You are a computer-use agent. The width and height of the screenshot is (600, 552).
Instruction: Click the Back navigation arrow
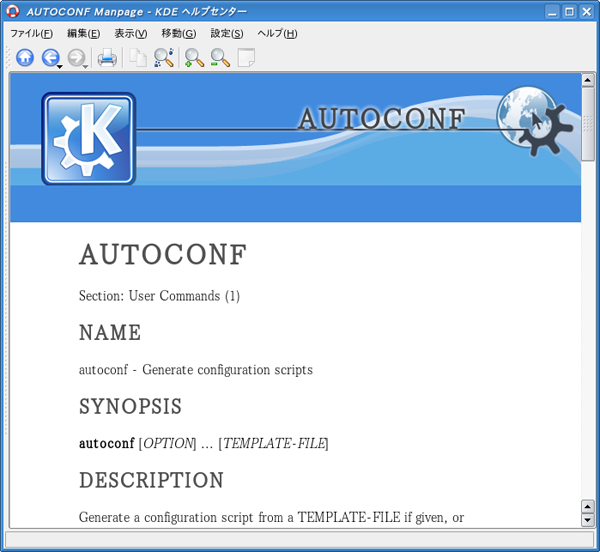[x=50, y=58]
